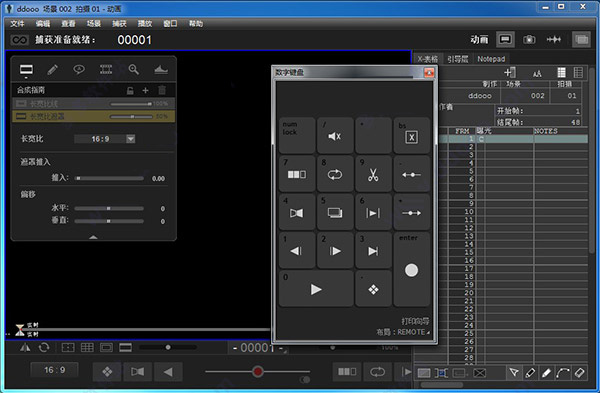This screenshot has height=393, width=600.
Task: Switch to the 引导层 tab
Action: coord(458,59)
